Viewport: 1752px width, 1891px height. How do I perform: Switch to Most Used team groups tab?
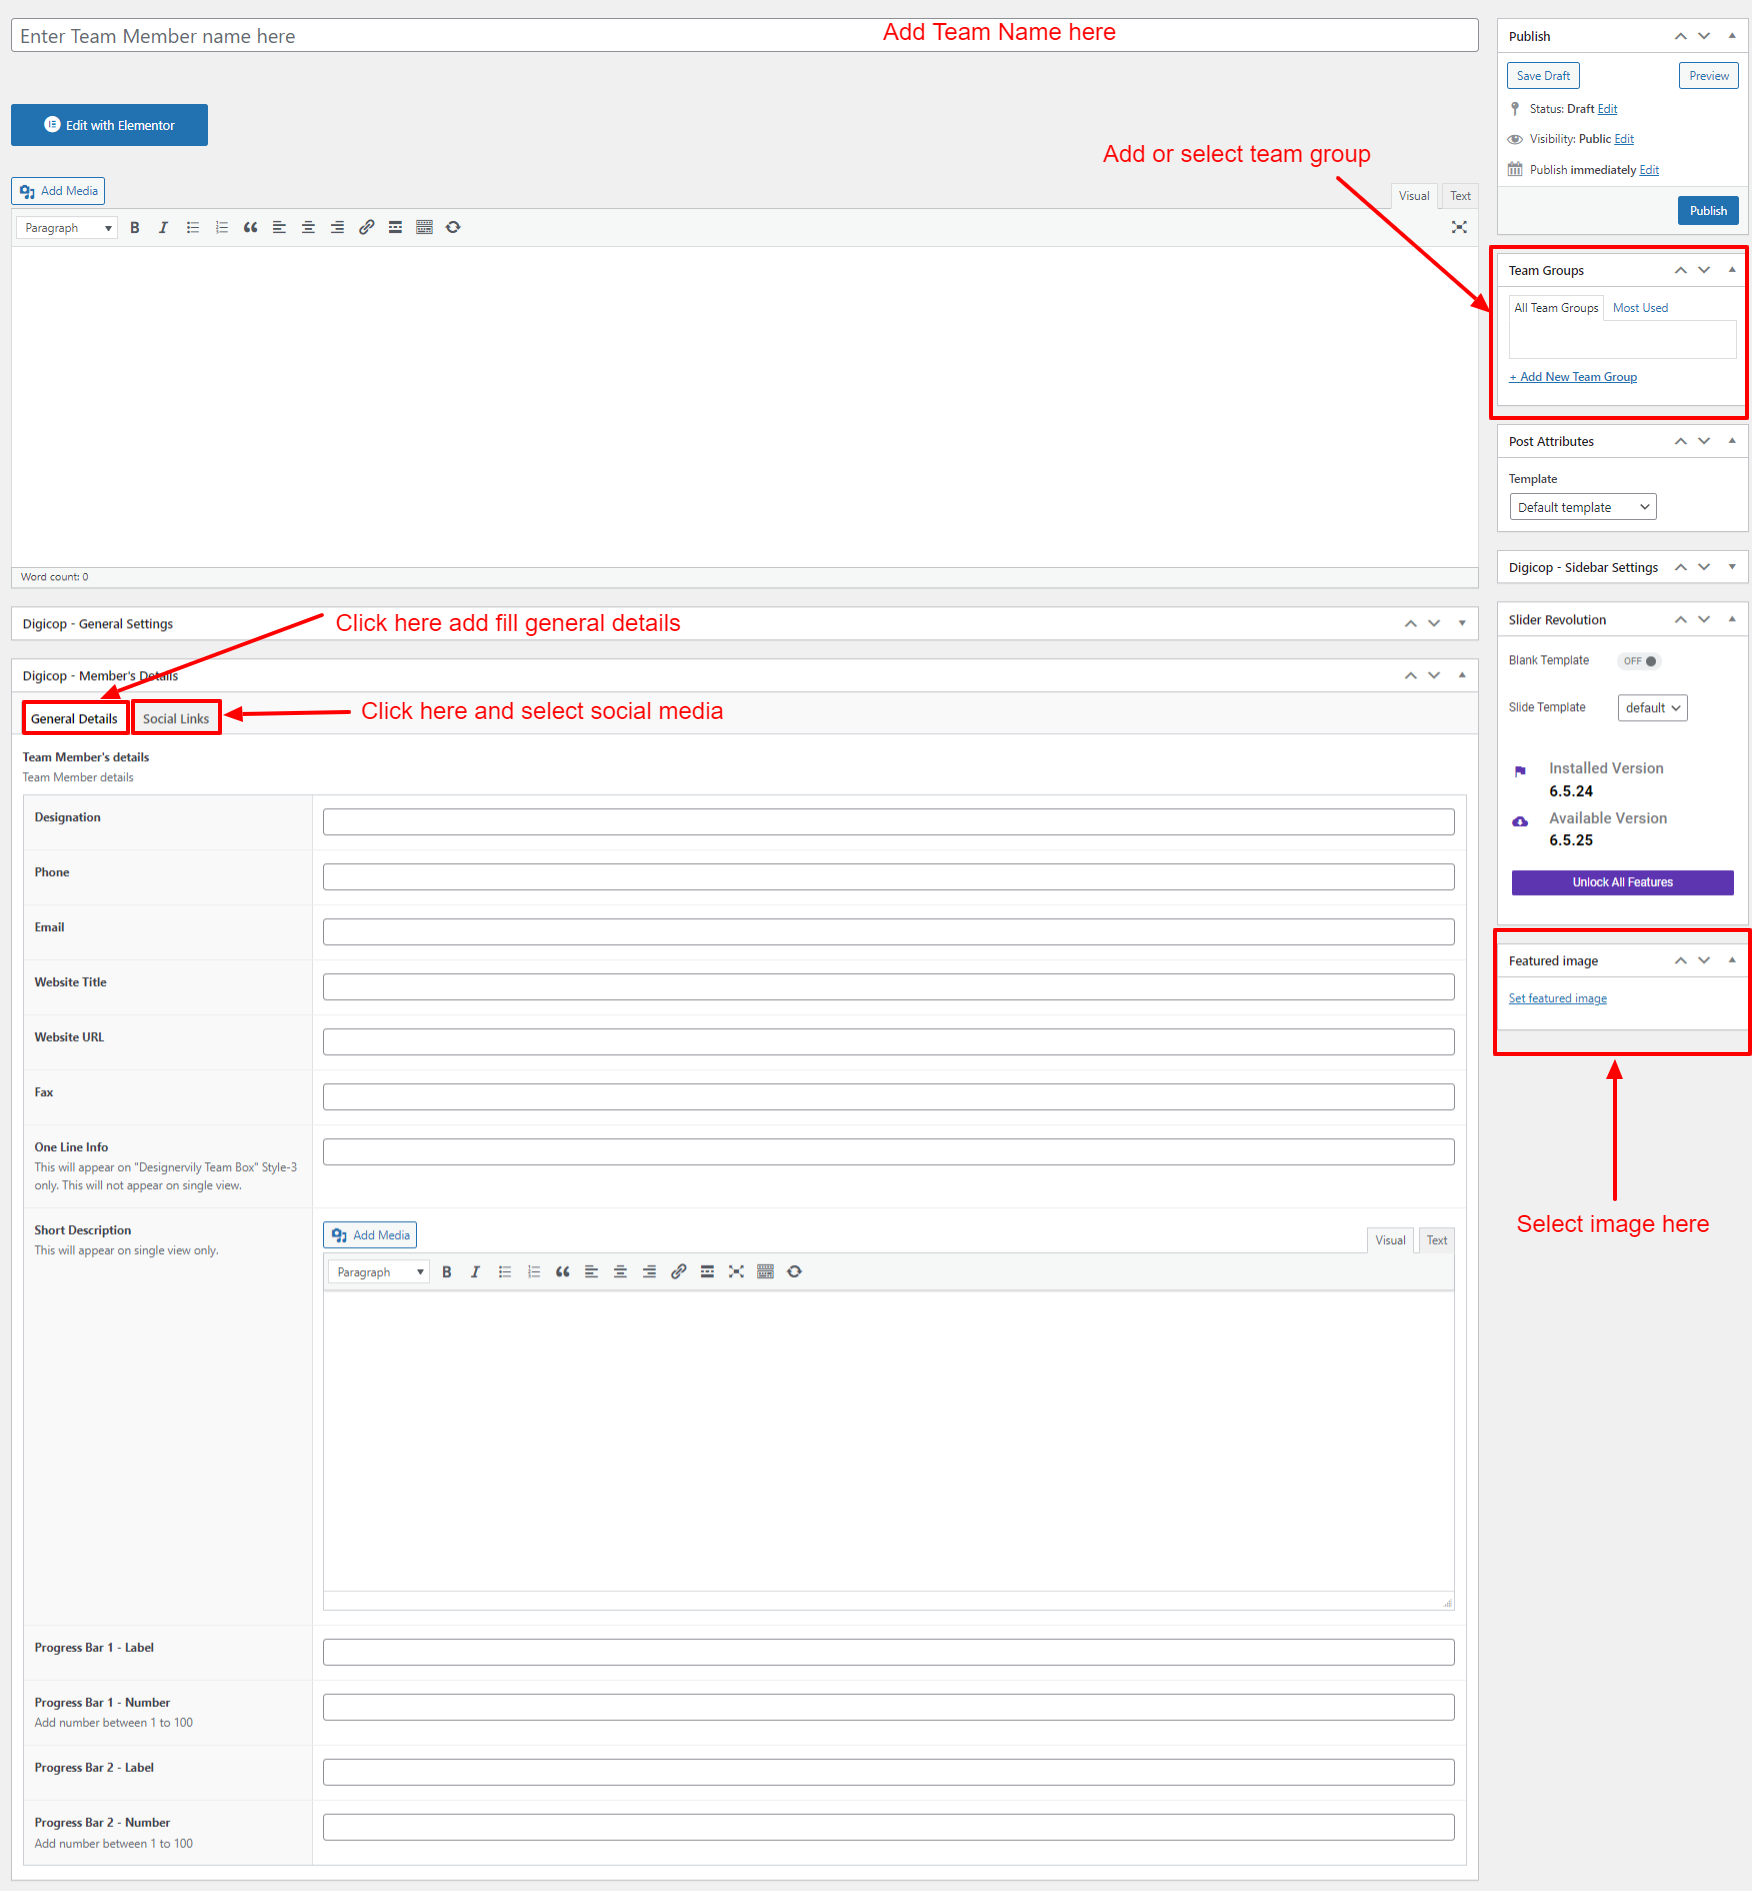click(1640, 308)
